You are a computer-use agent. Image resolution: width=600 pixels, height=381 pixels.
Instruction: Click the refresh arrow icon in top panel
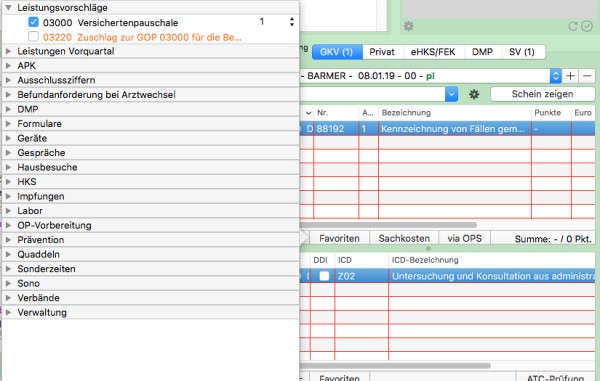tap(573, 26)
